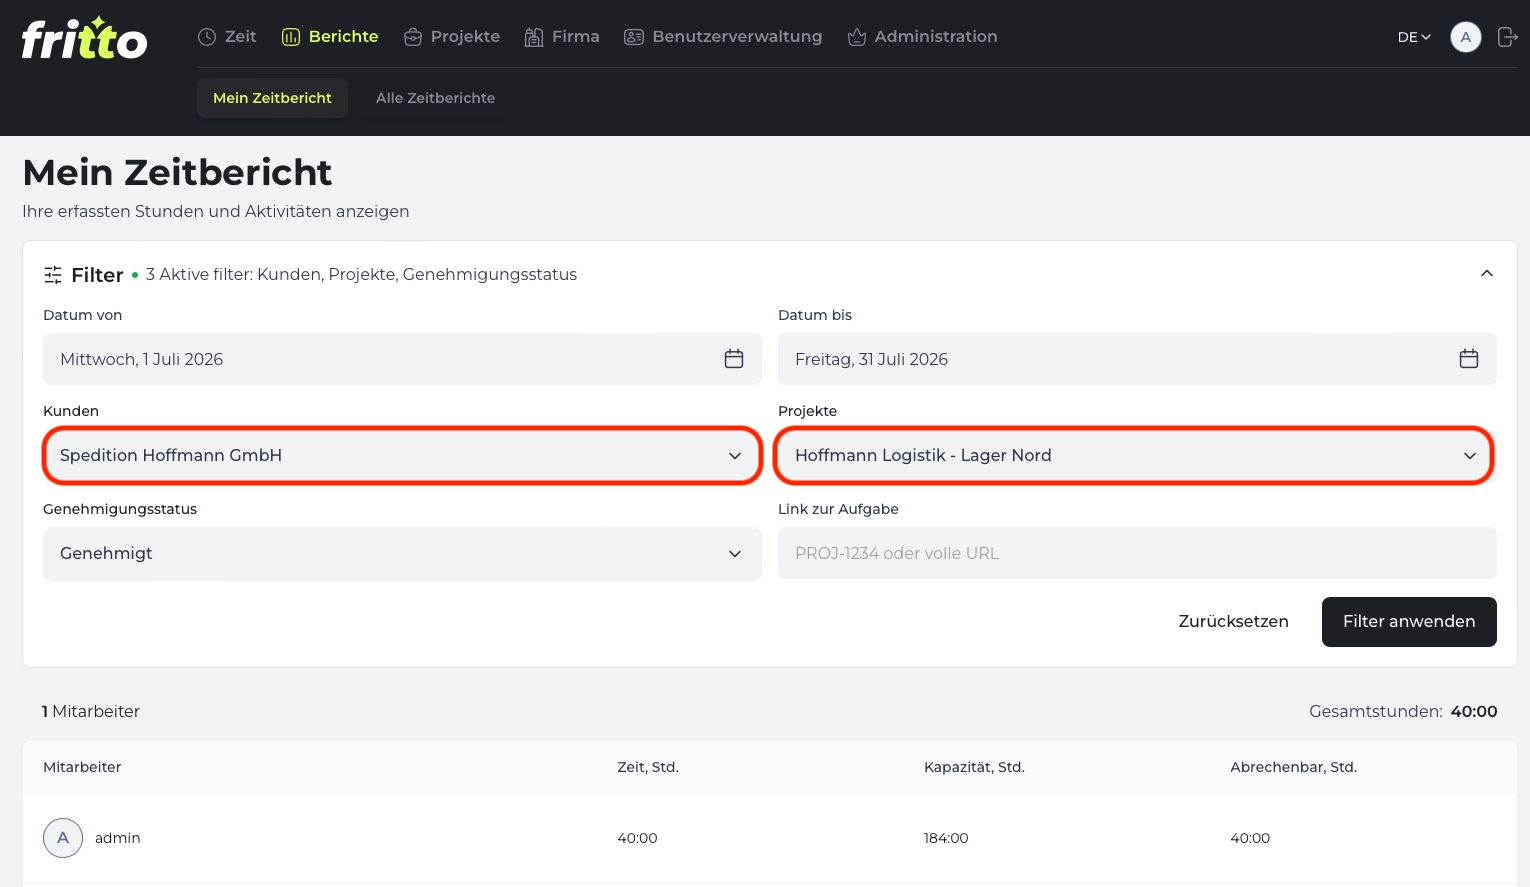
Task: Open the Datum von date field
Action: [x=402, y=359]
